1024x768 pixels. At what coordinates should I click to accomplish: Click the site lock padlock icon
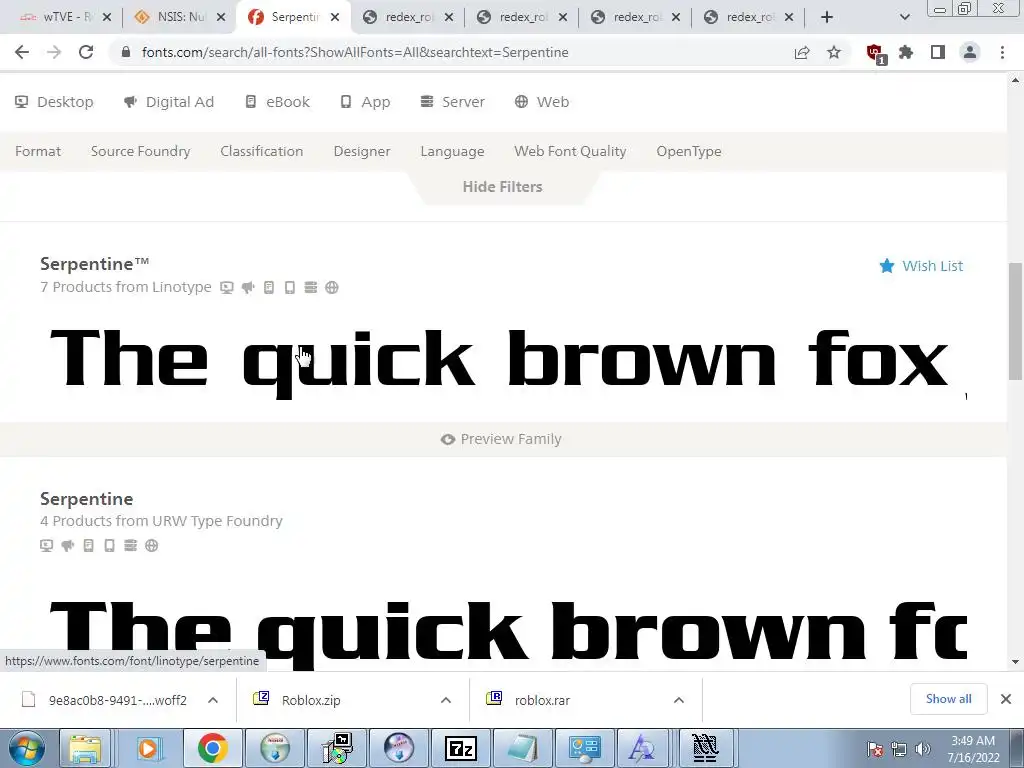pos(127,52)
